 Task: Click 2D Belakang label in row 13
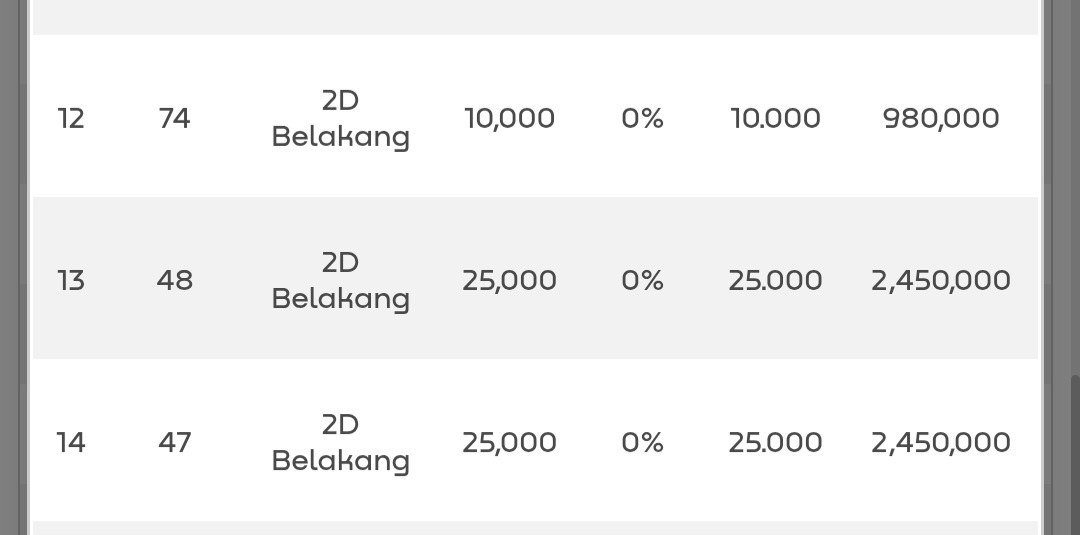tap(340, 280)
